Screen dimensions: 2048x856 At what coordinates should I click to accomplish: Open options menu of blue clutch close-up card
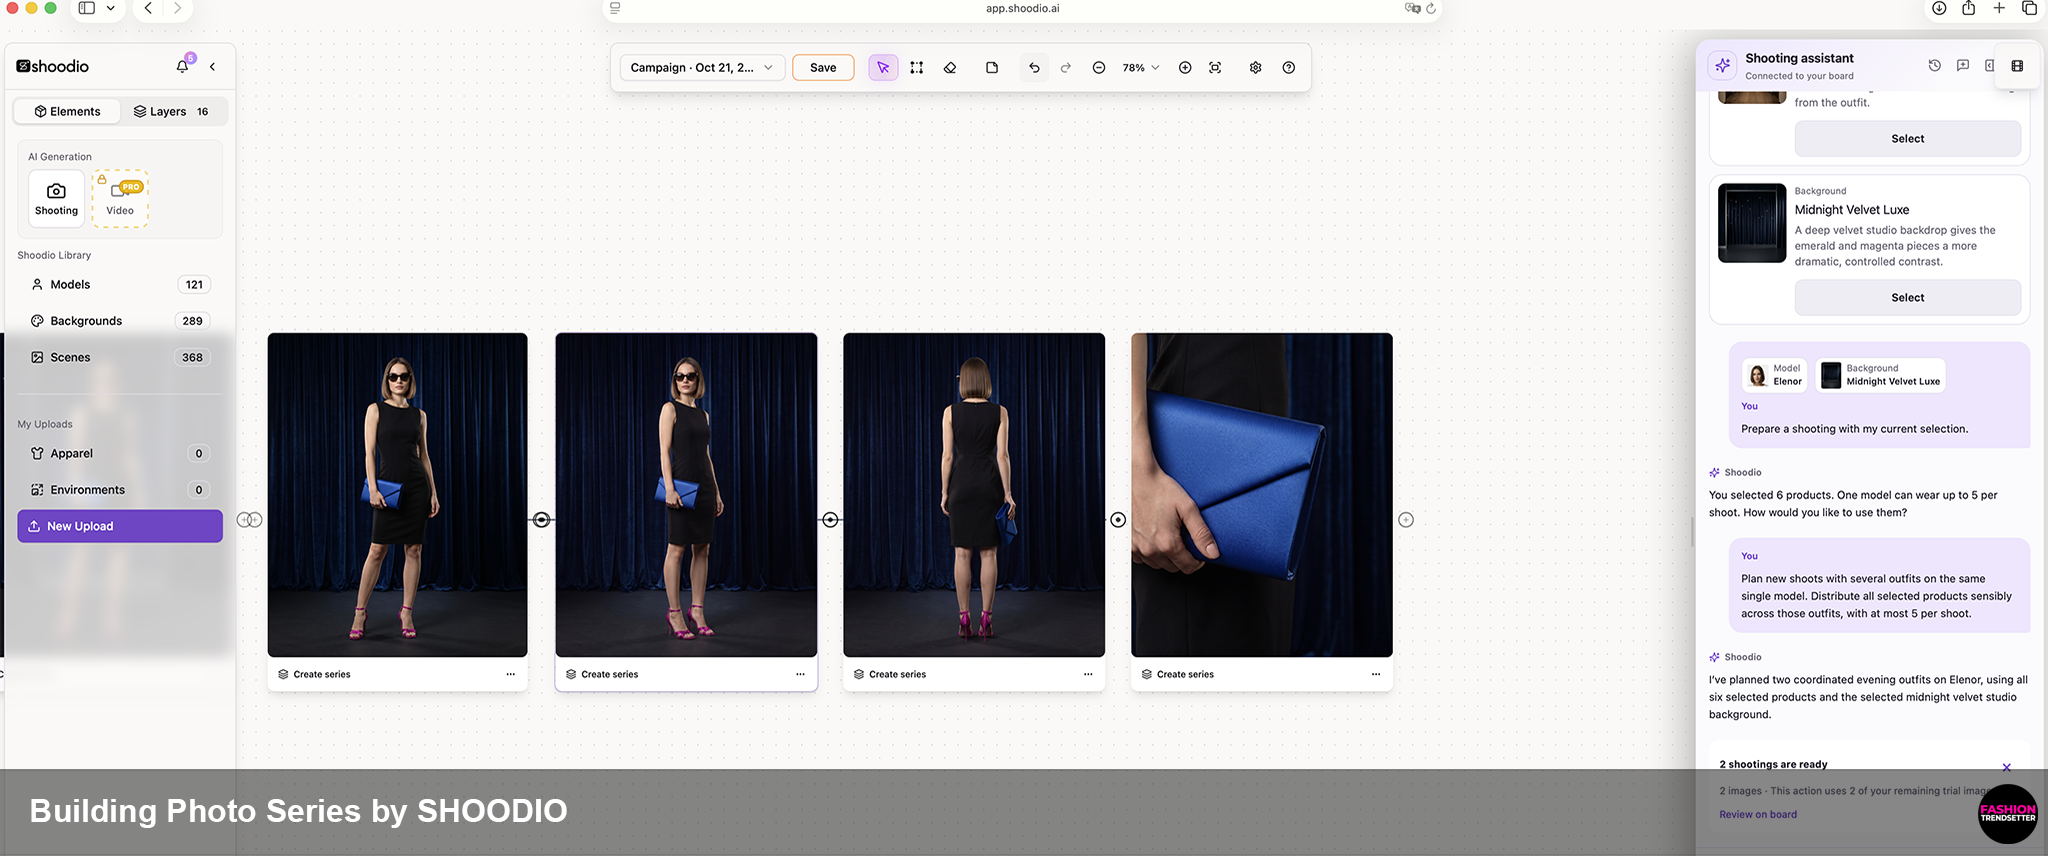[1376, 675]
